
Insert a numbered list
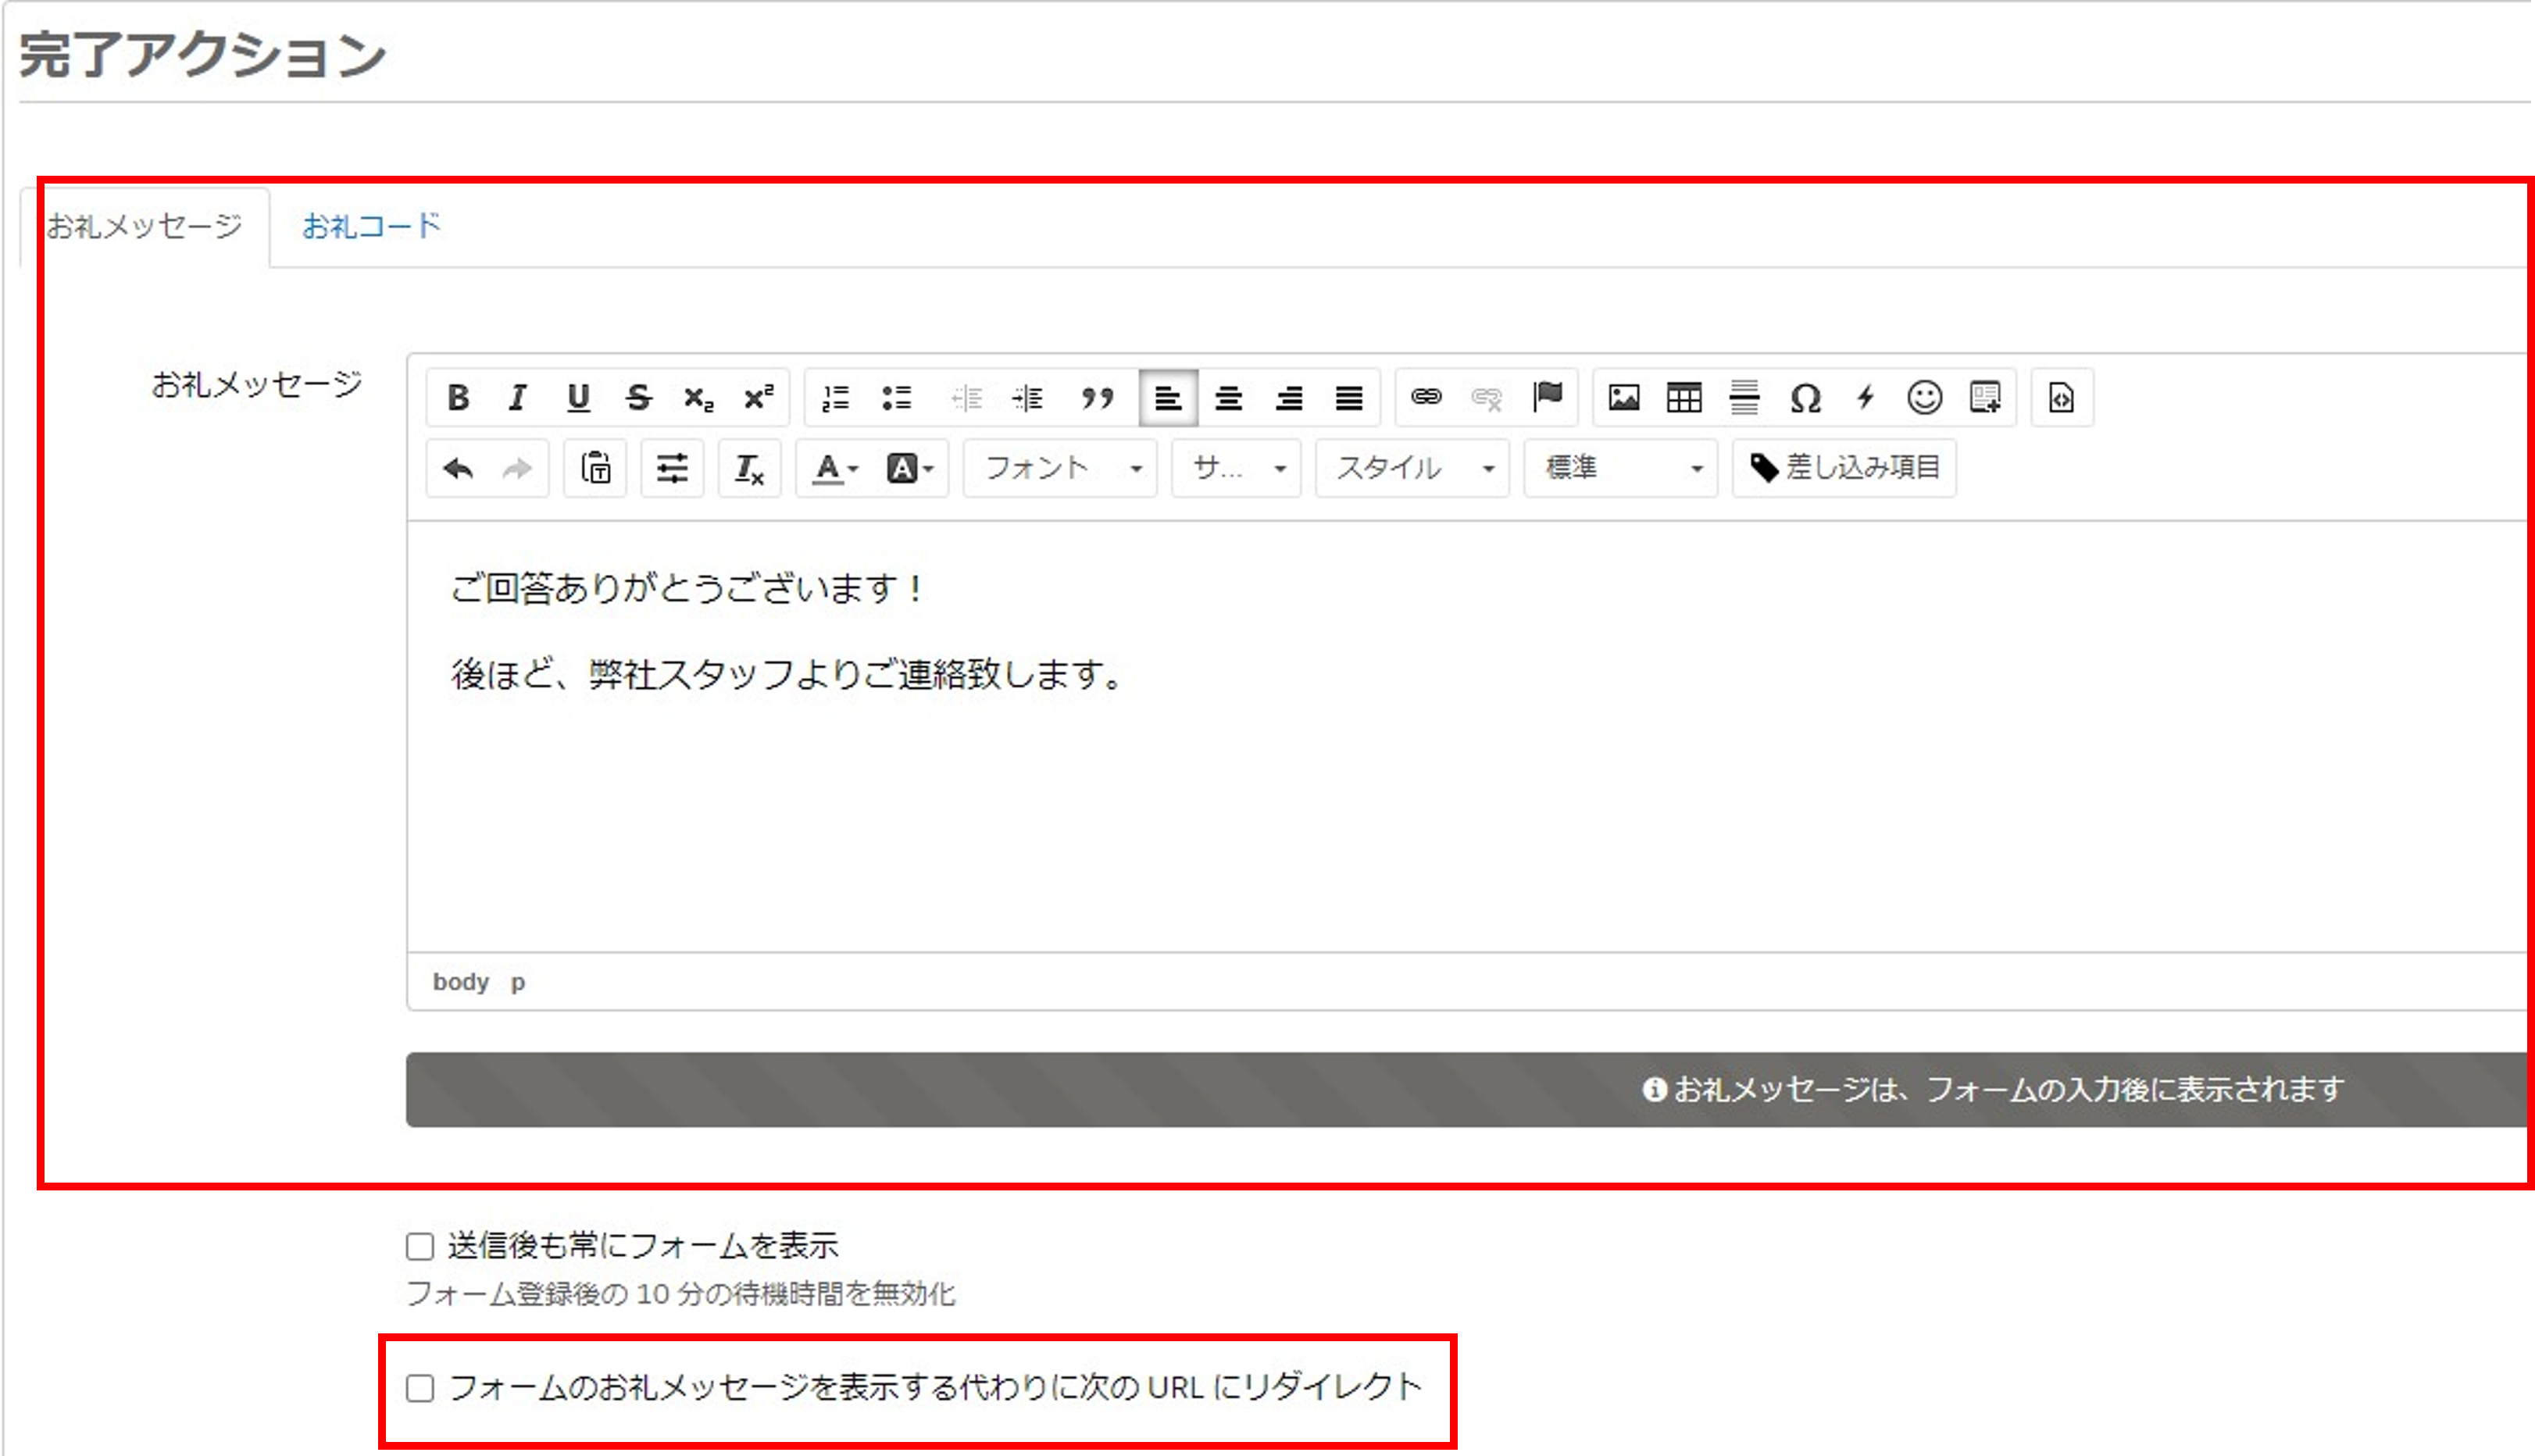click(x=835, y=398)
